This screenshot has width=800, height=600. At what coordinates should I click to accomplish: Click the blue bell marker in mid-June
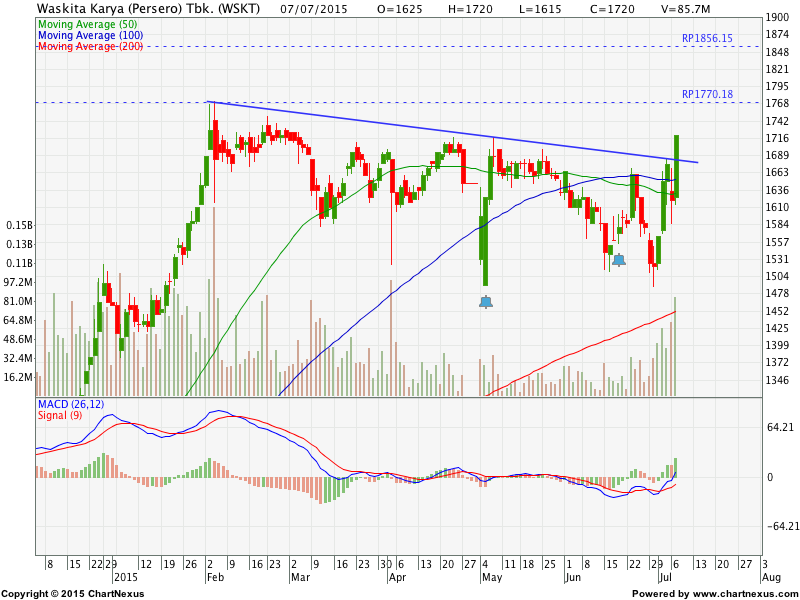[619, 260]
